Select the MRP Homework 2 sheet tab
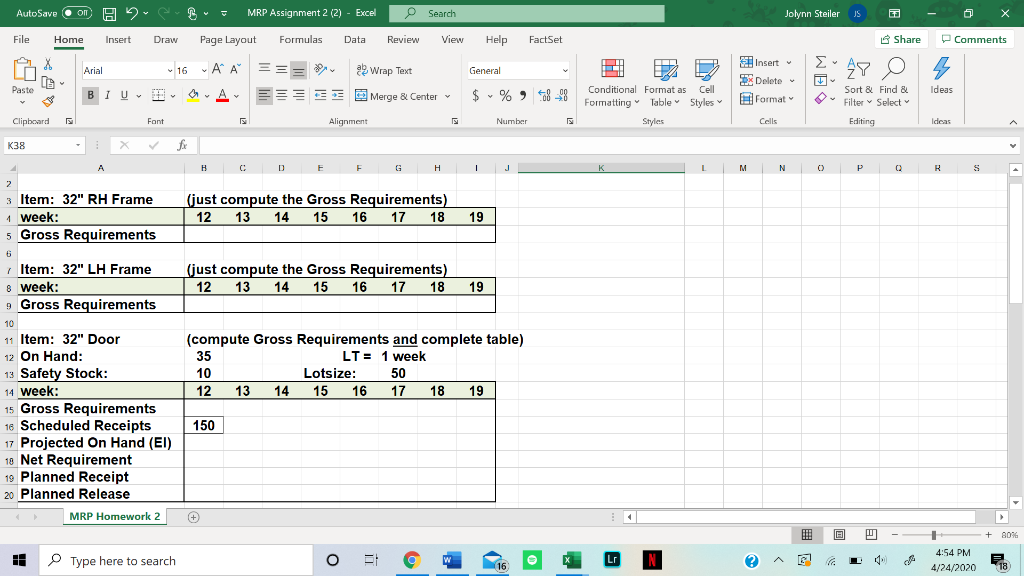 (115, 517)
